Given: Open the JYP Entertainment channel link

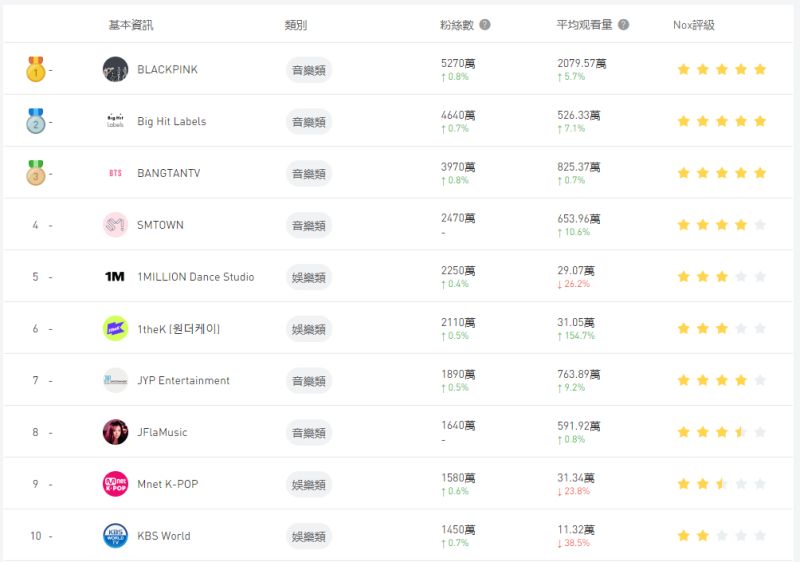Looking at the screenshot, I should click(183, 380).
